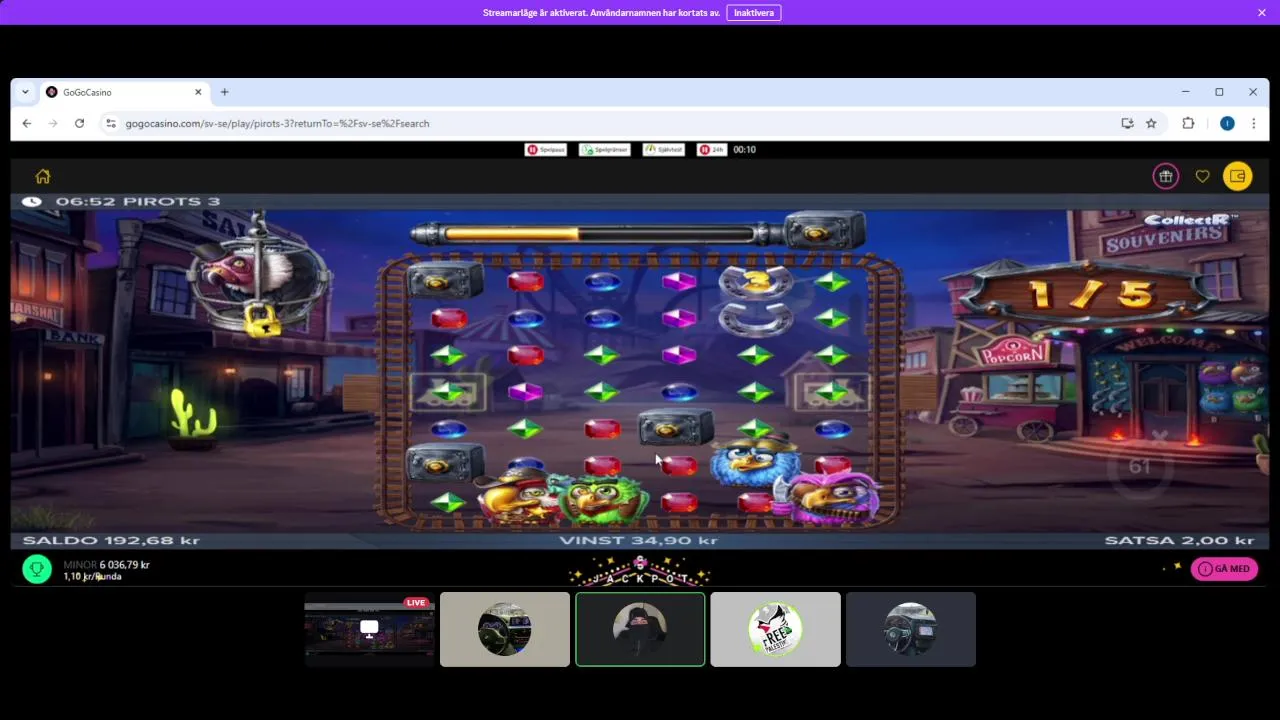Open the Självtest button

pyautogui.click(x=664, y=150)
